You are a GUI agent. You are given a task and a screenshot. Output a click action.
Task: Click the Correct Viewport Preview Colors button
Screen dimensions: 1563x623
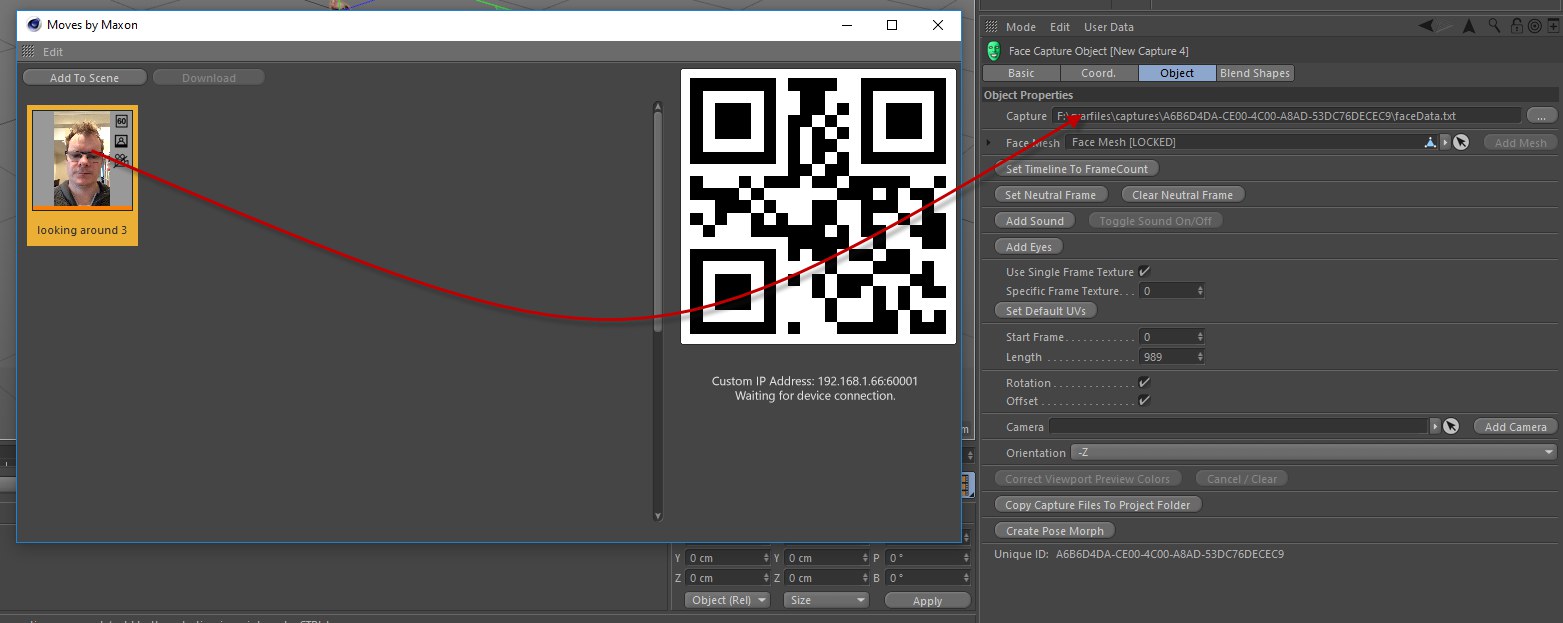[x=1088, y=479]
